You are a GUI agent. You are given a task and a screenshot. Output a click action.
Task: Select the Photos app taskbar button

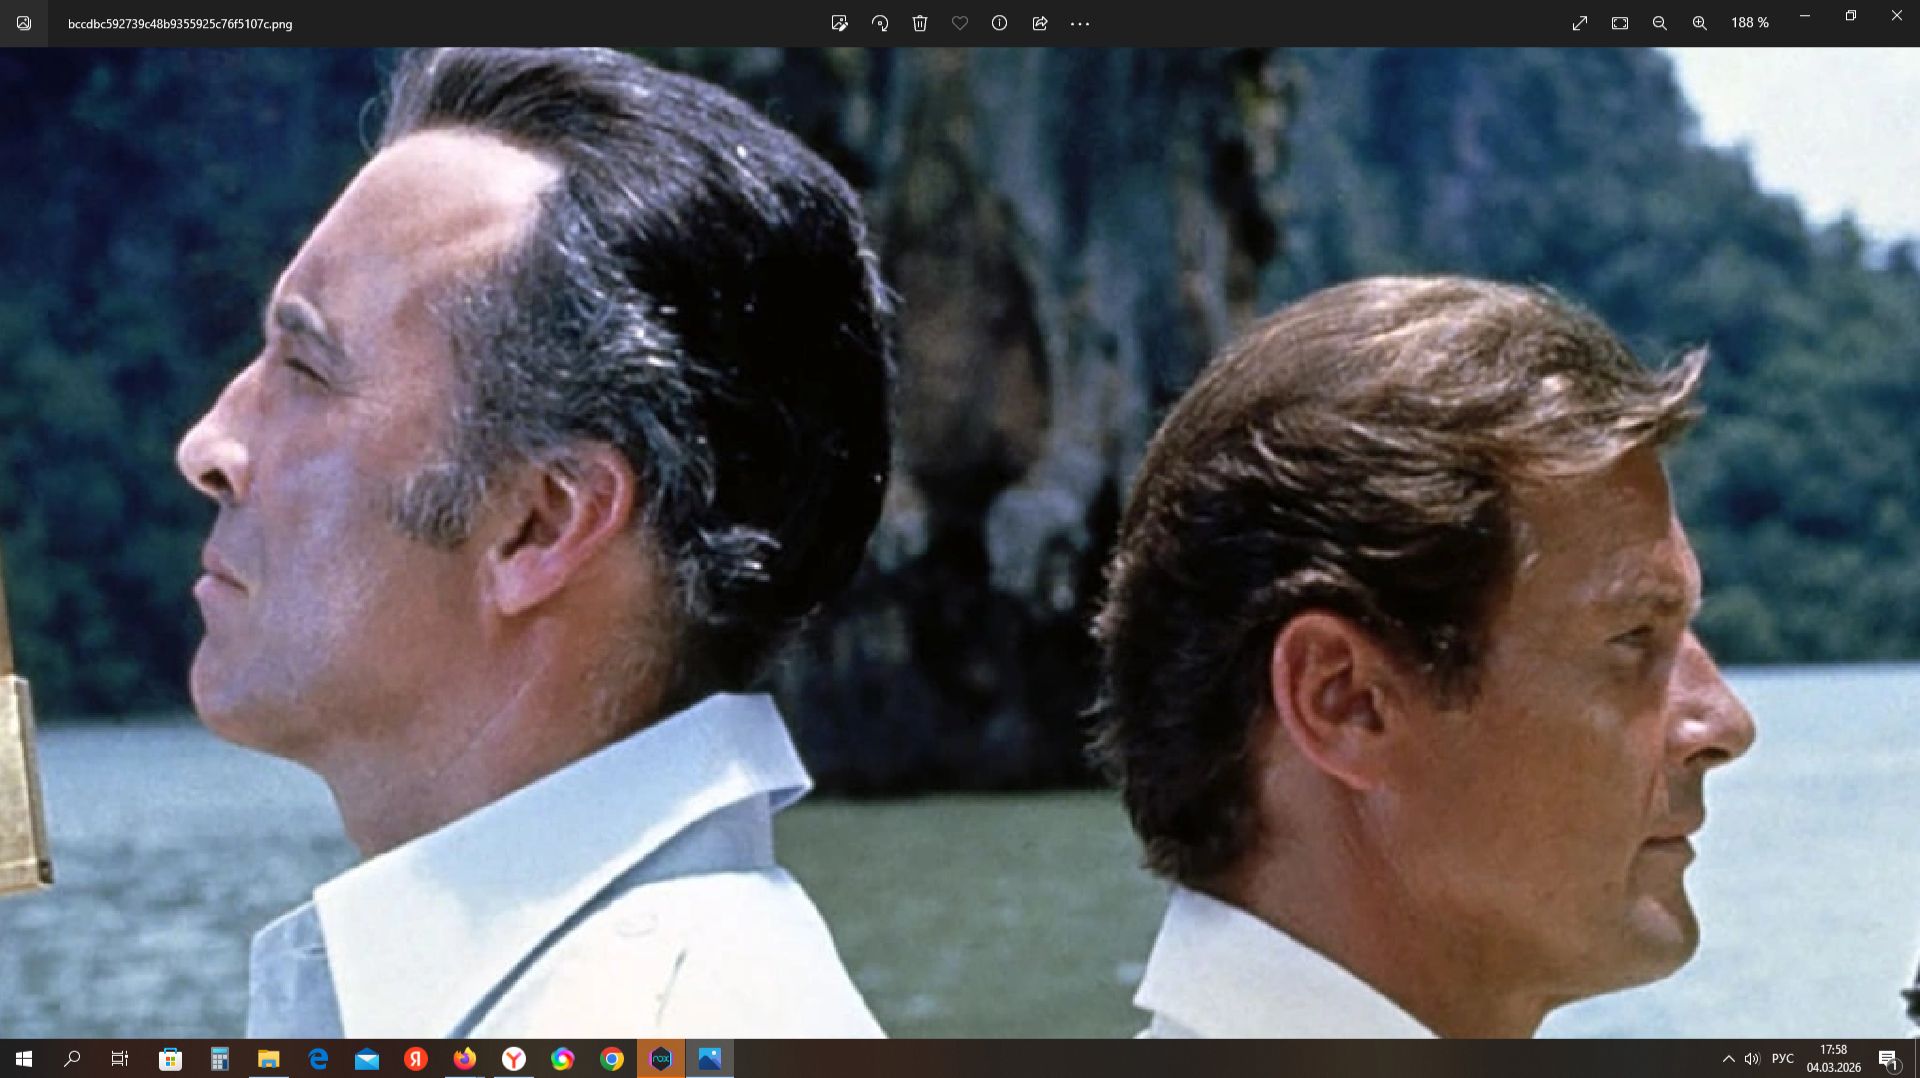710,1059
